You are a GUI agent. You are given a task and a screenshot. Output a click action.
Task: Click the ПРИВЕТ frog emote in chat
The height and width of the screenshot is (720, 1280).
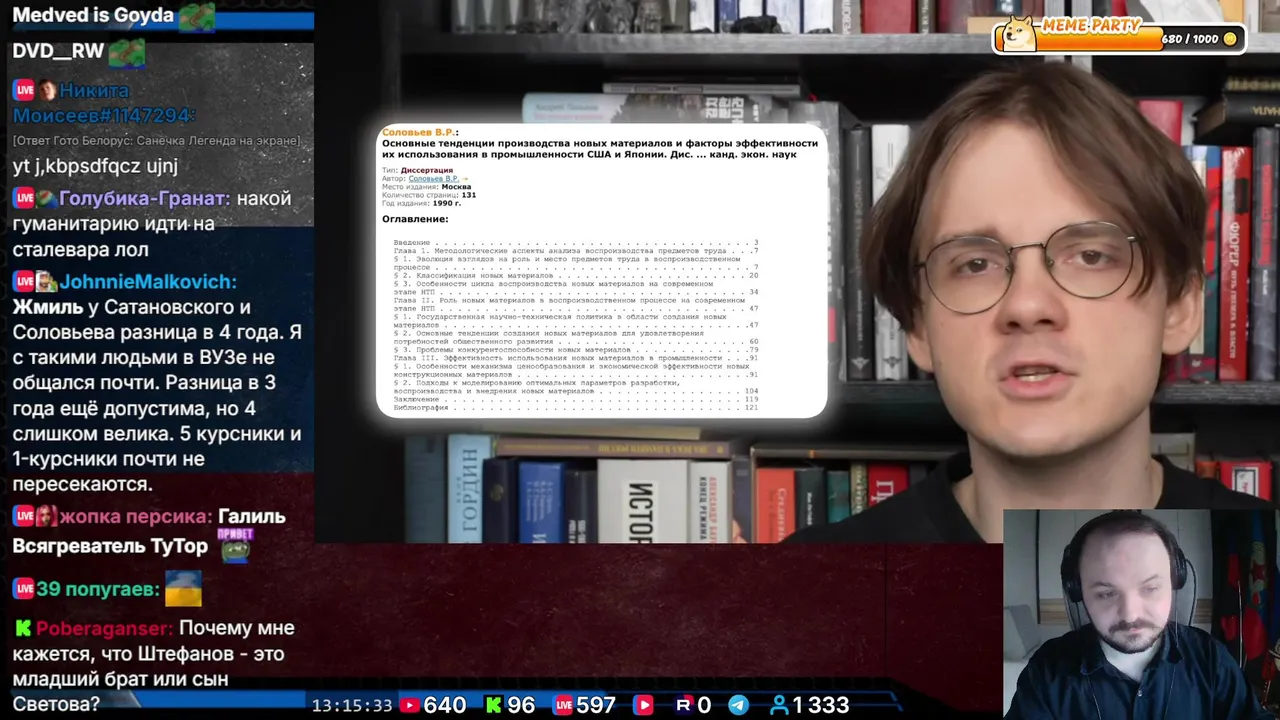pos(236,545)
